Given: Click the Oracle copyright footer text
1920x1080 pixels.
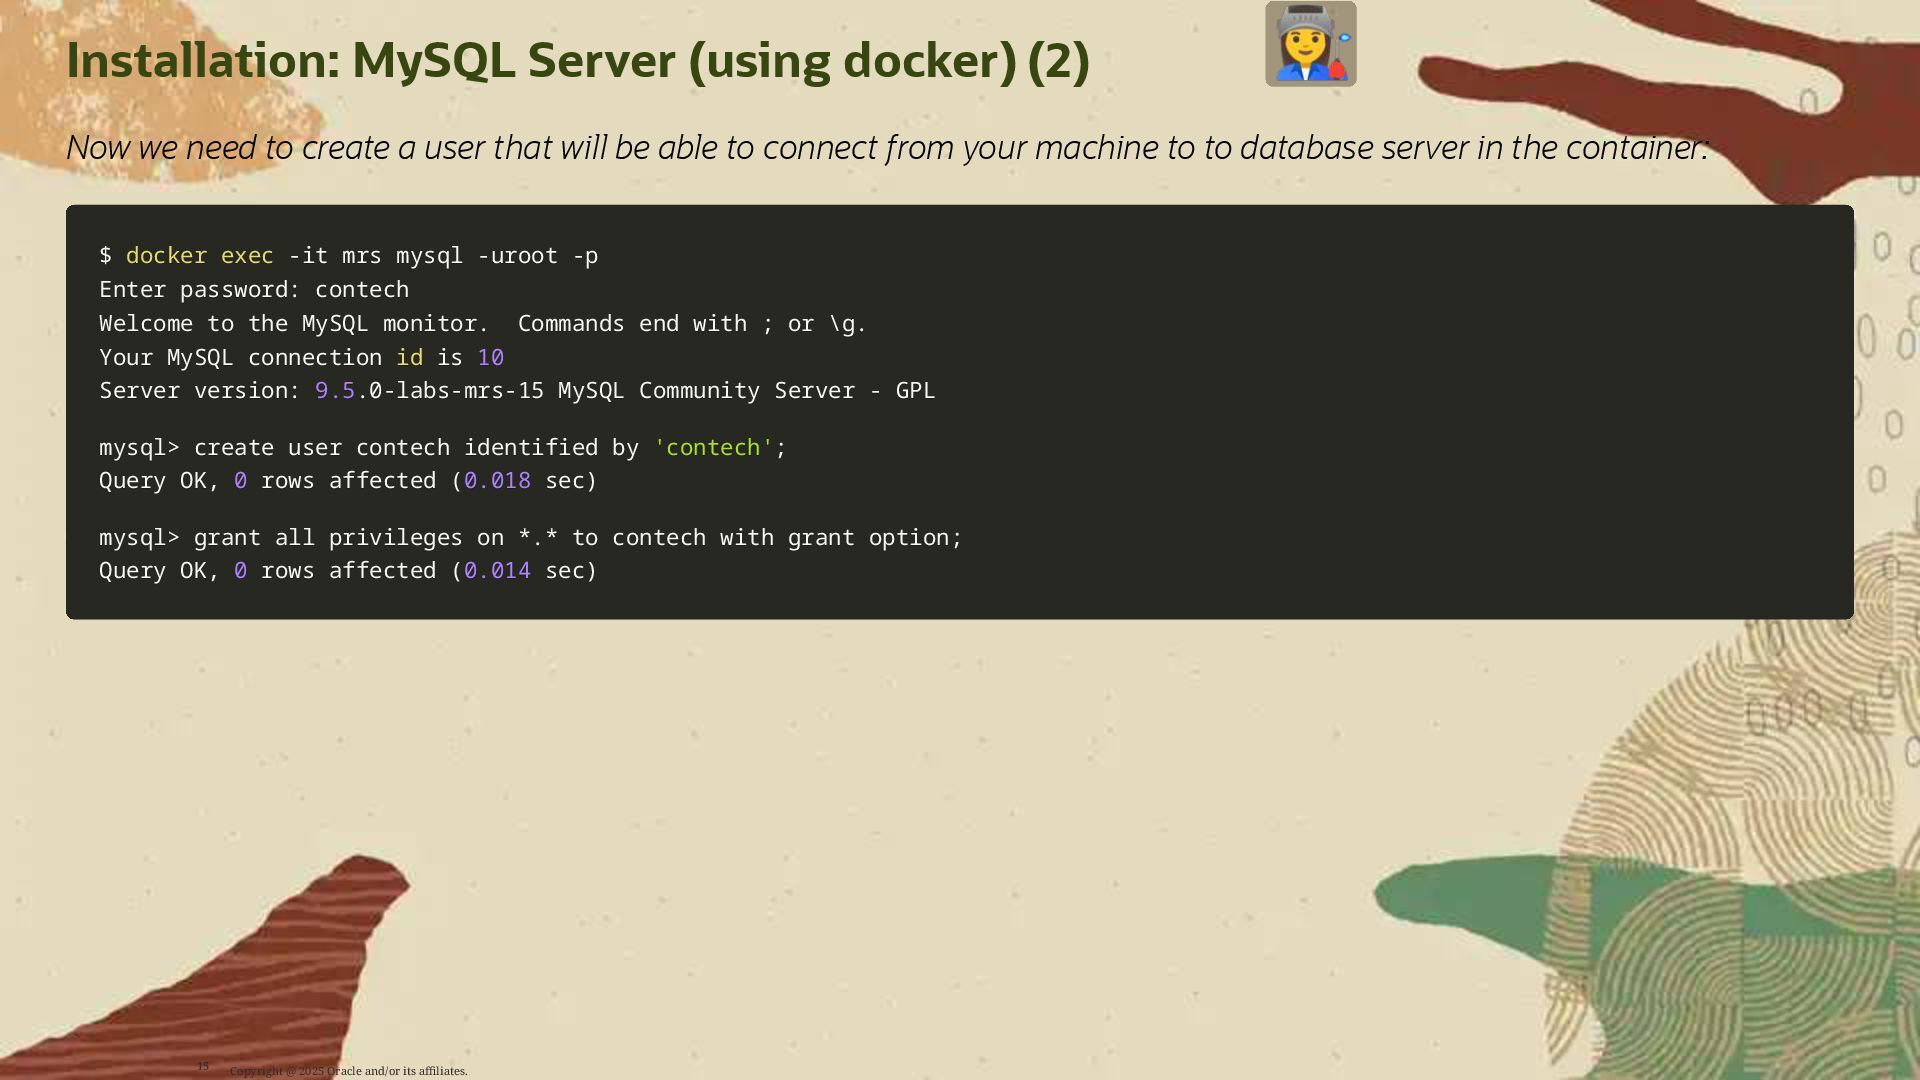Looking at the screenshot, I should (348, 1071).
